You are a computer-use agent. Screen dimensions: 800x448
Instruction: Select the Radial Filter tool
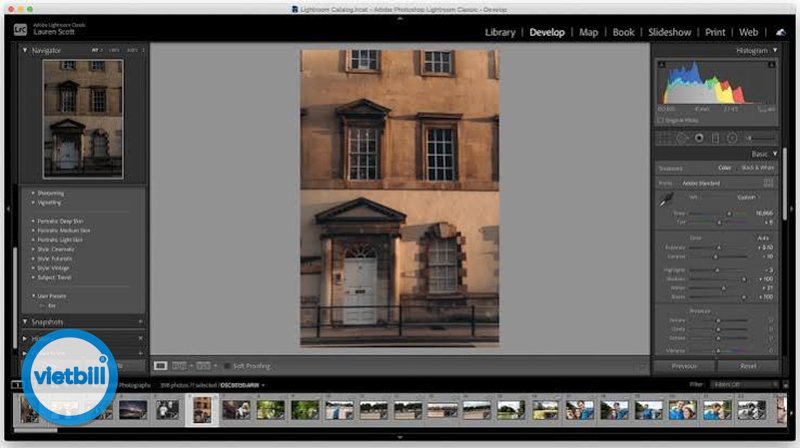(732, 138)
